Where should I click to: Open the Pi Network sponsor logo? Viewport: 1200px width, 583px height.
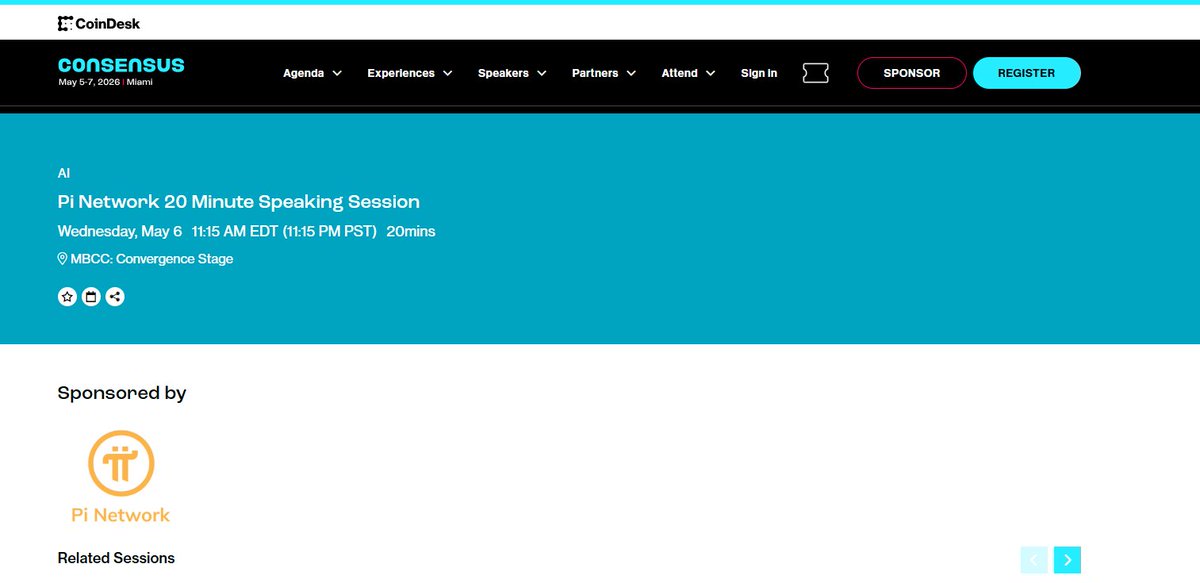121,477
